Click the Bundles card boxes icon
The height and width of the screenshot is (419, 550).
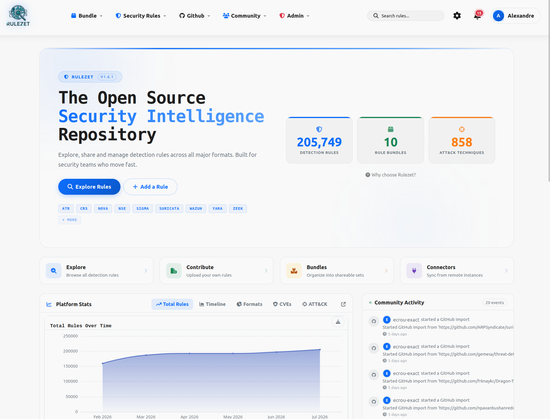[x=294, y=271]
